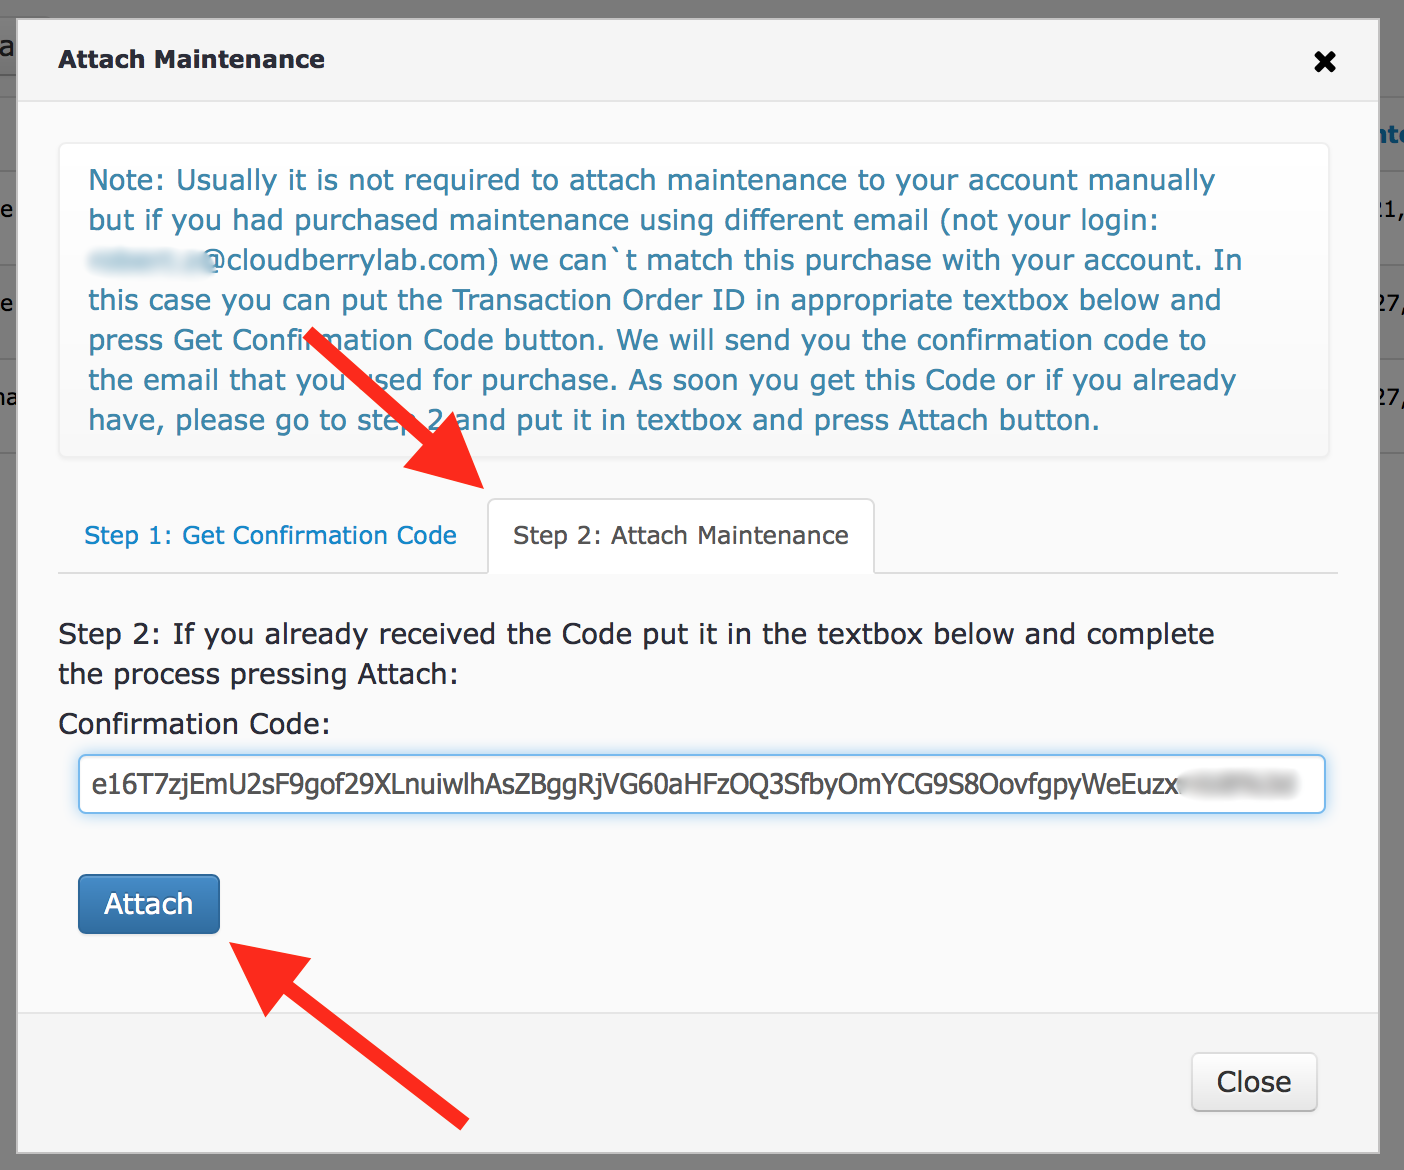Viewport: 1404px width, 1170px height.
Task: Click the Confirmation Code: label
Action: (194, 724)
